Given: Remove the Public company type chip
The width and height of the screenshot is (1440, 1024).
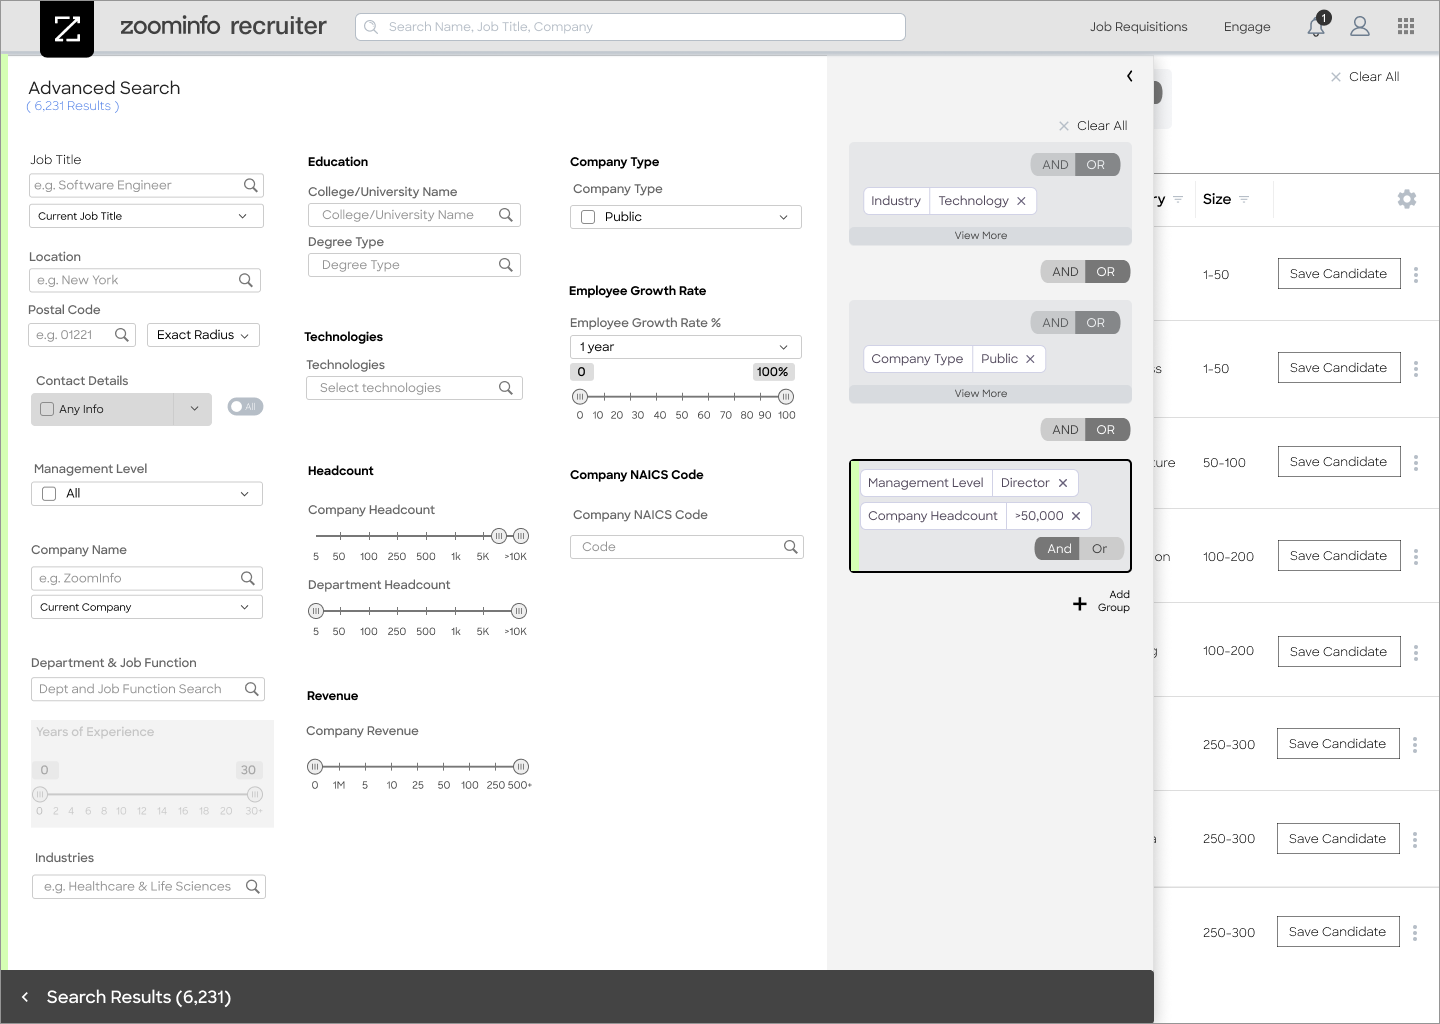Looking at the screenshot, I should pos(1030,359).
